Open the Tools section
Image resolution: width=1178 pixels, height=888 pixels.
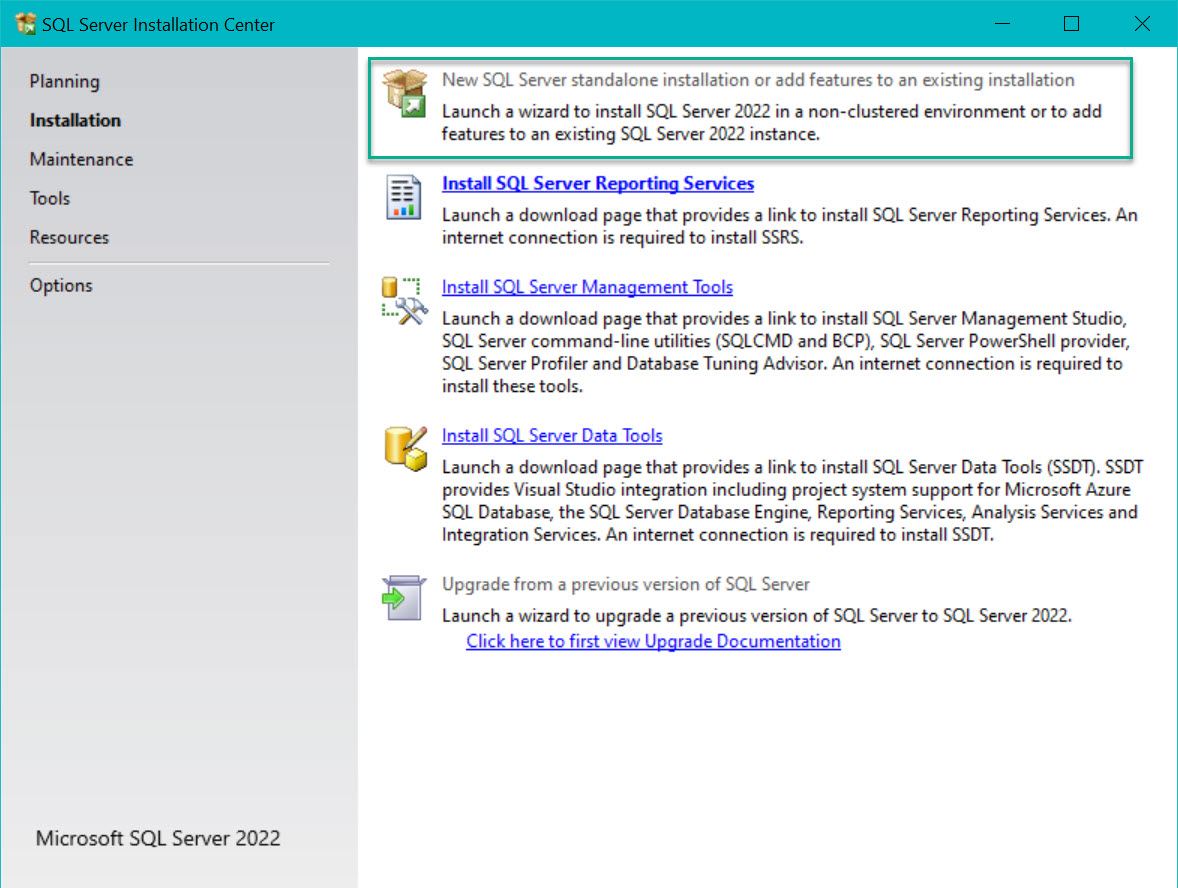click(x=50, y=198)
